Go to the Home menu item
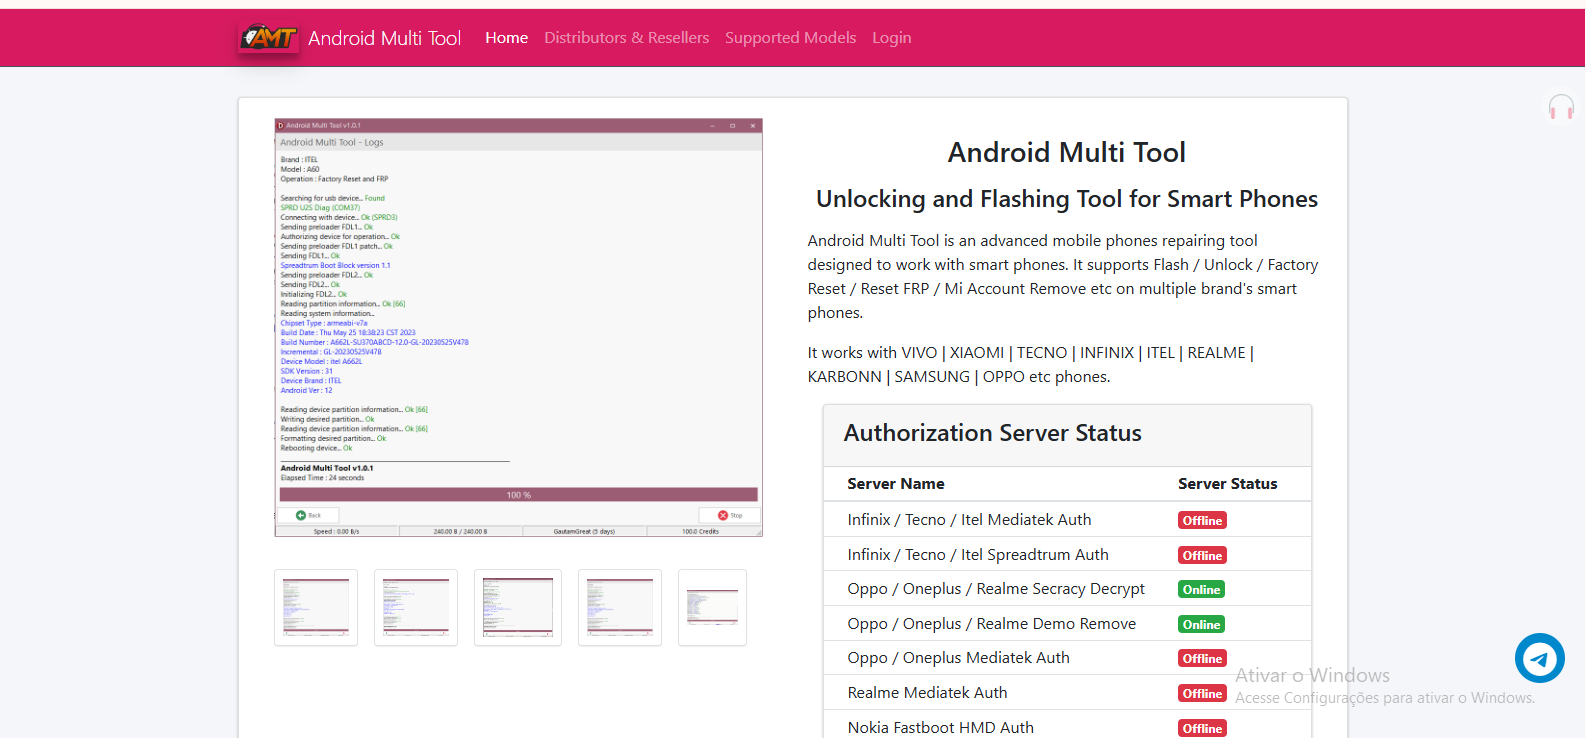The width and height of the screenshot is (1586, 738). tap(507, 38)
